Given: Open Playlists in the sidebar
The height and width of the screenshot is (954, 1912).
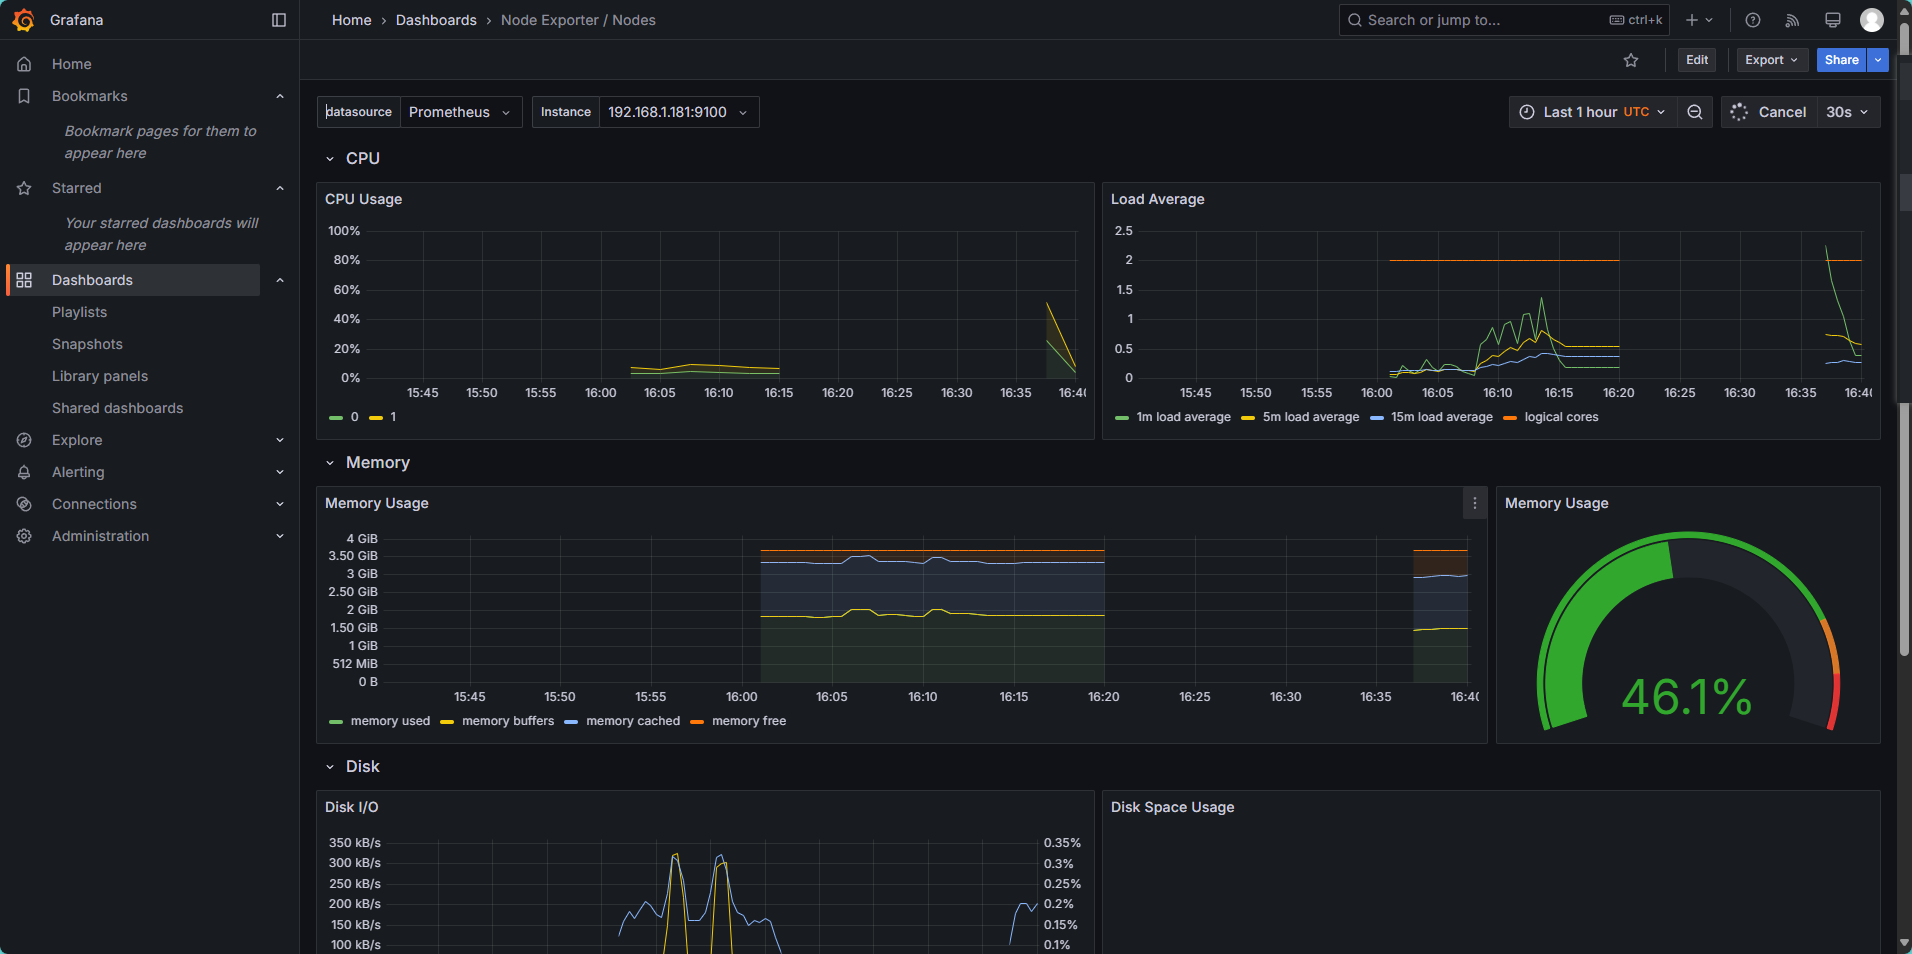Looking at the screenshot, I should 79,312.
